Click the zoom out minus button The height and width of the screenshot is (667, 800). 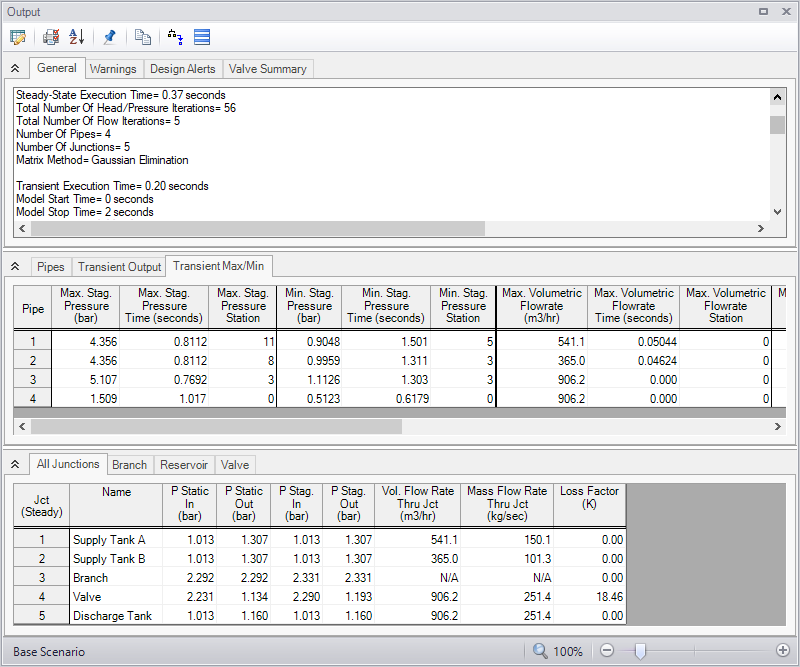click(606, 651)
